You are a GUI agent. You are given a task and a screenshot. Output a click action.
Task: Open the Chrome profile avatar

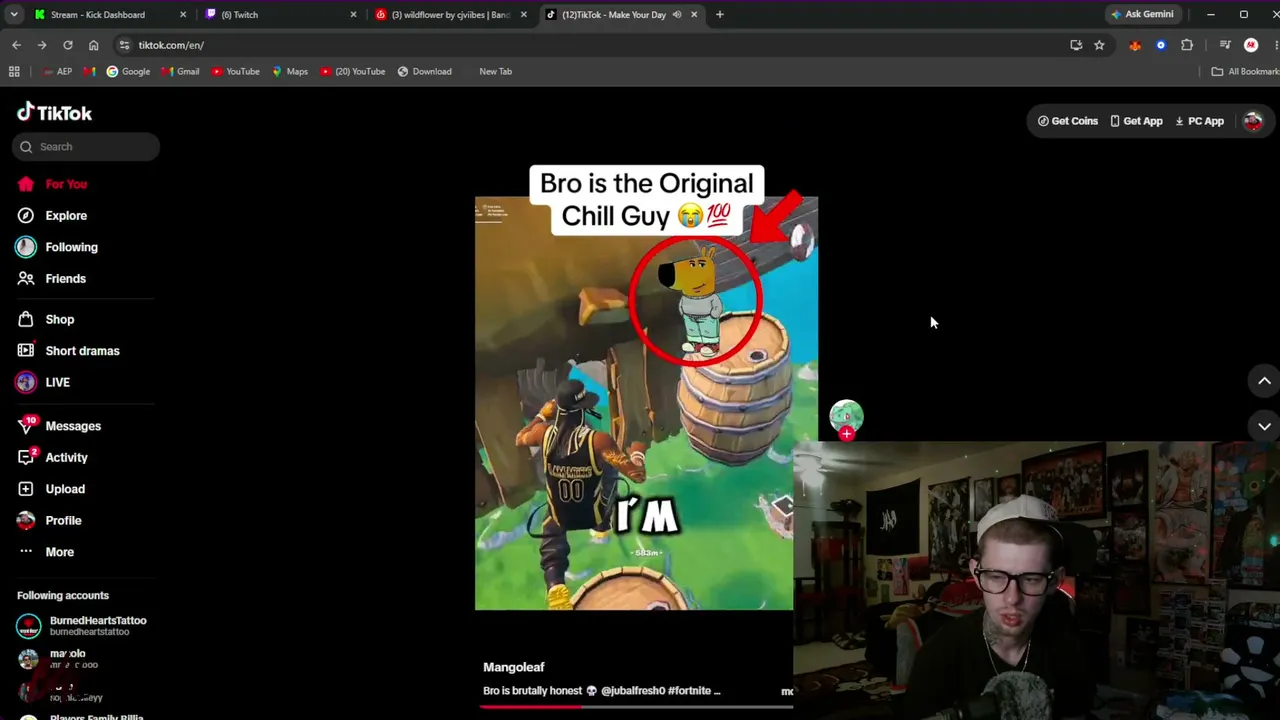click(x=1251, y=45)
